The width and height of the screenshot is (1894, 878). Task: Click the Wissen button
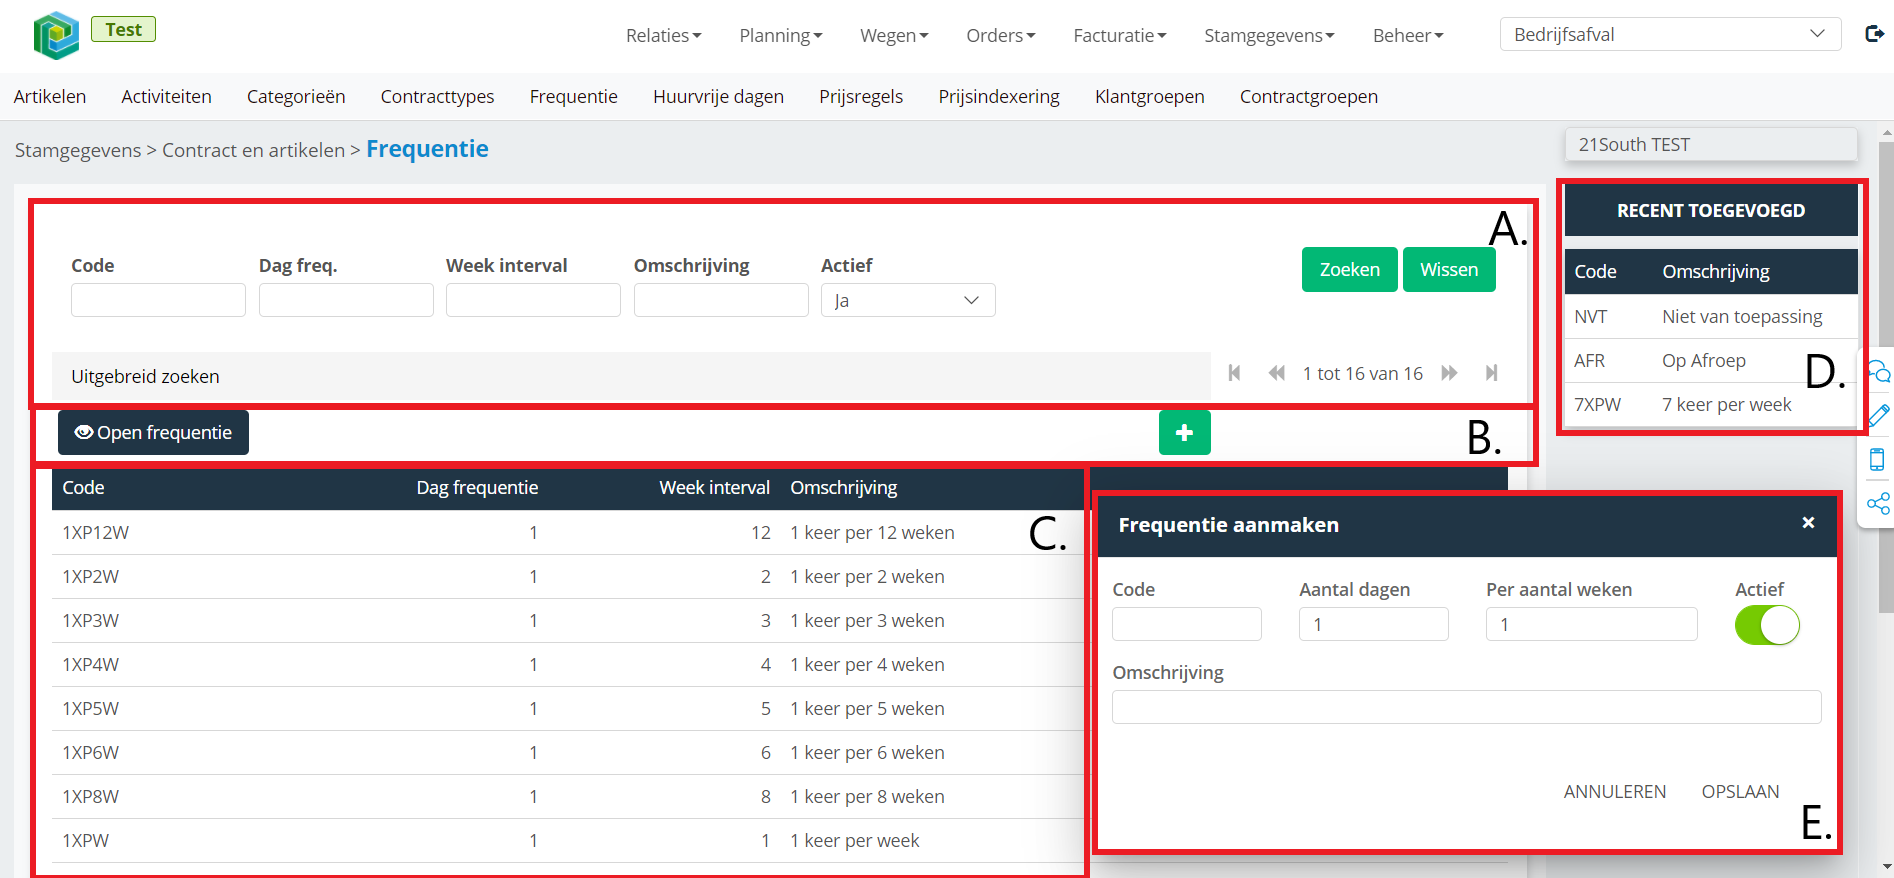[1449, 270]
